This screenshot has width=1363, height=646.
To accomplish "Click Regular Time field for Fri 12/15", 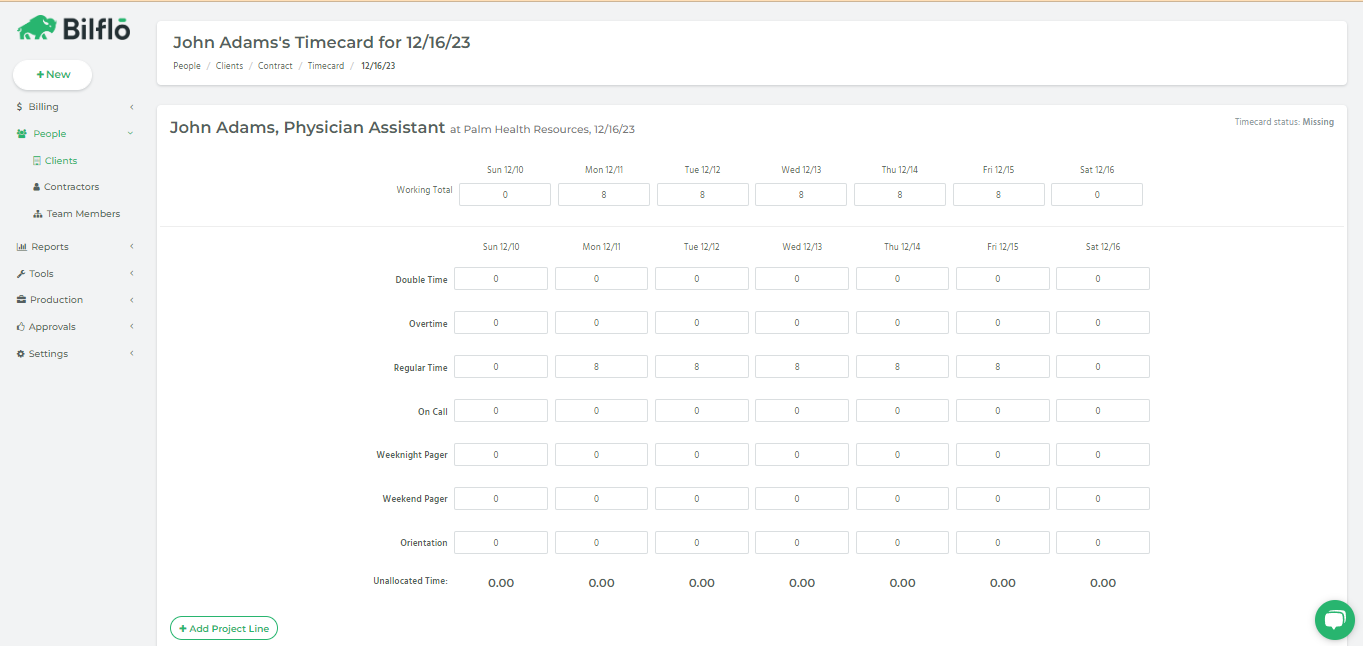I will point(1003,367).
